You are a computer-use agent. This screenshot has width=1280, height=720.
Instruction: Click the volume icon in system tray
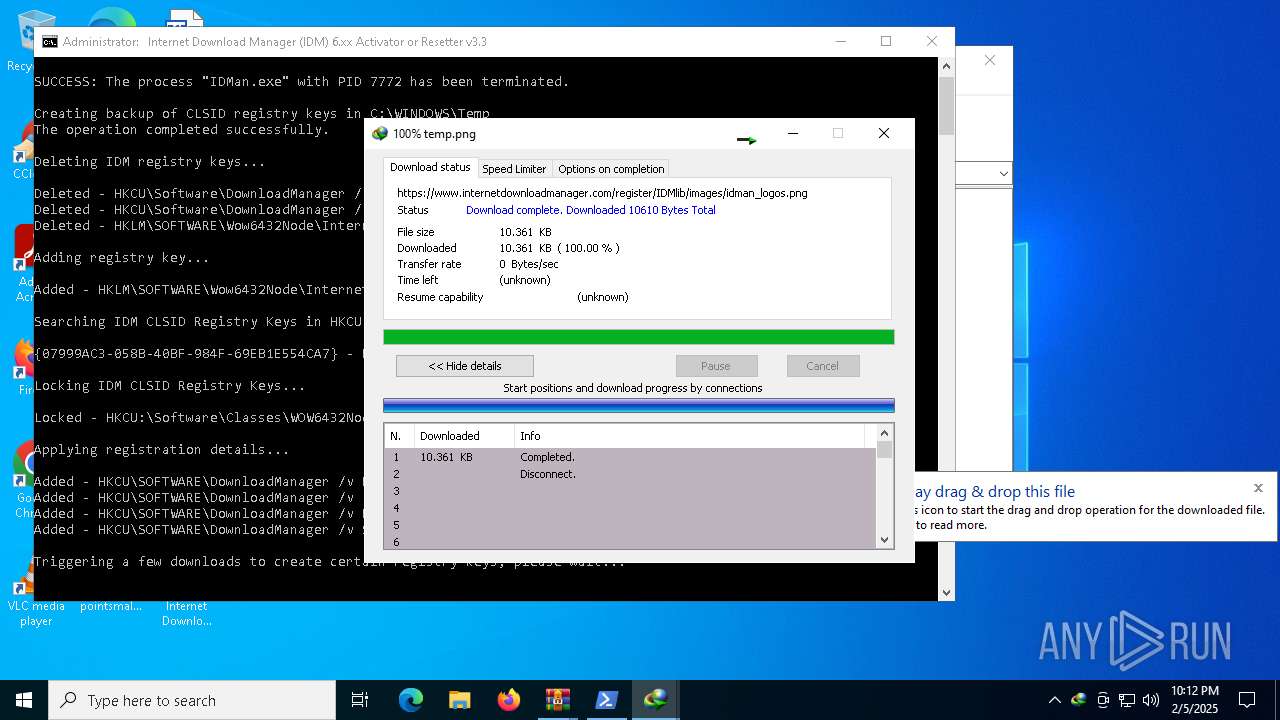tap(1151, 700)
